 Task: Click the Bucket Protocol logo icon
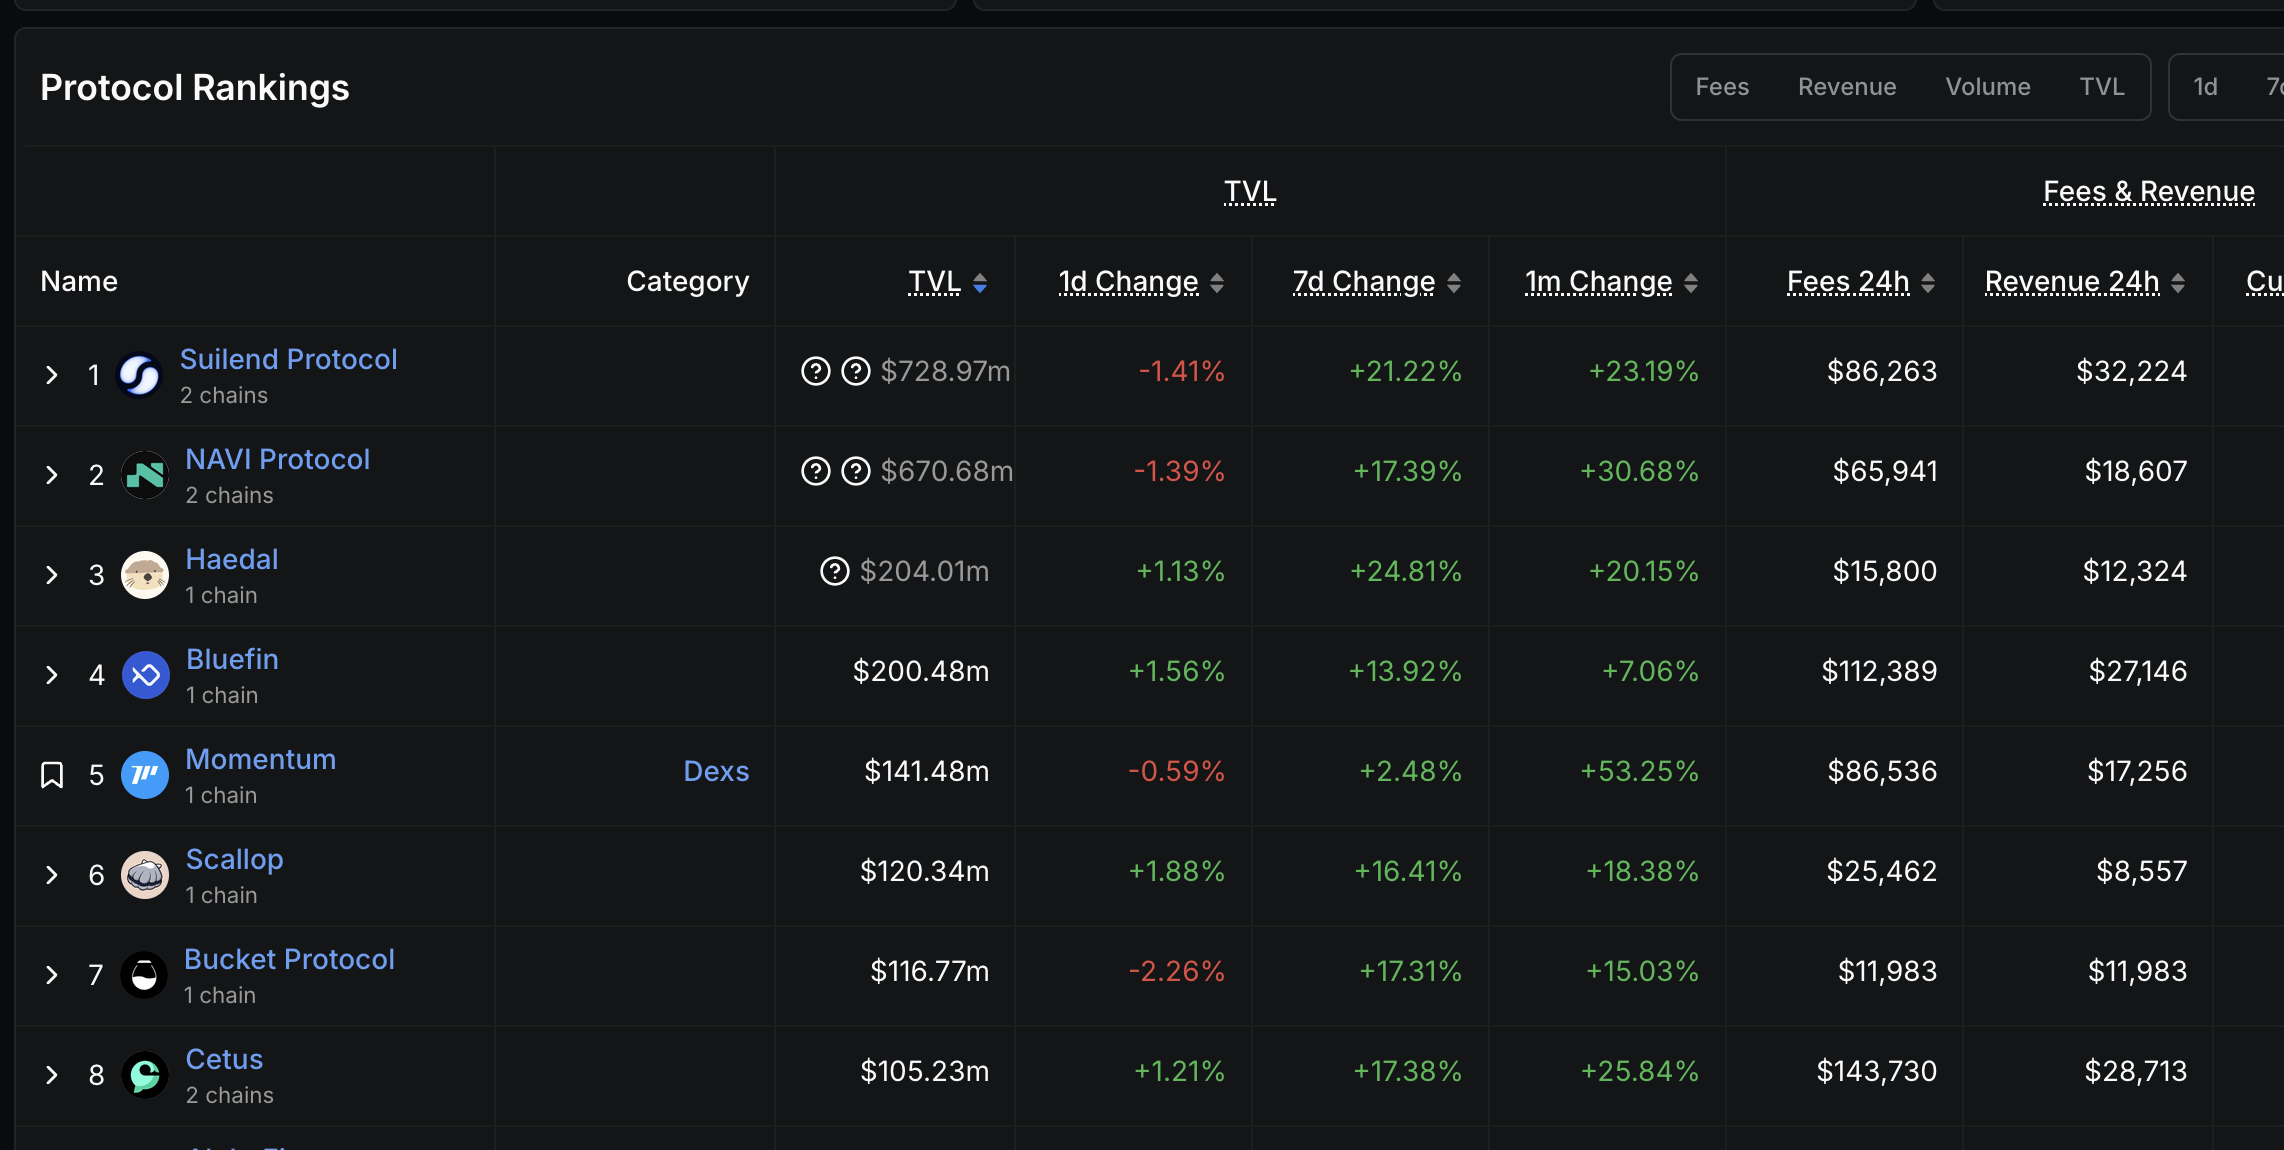tap(144, 975)
